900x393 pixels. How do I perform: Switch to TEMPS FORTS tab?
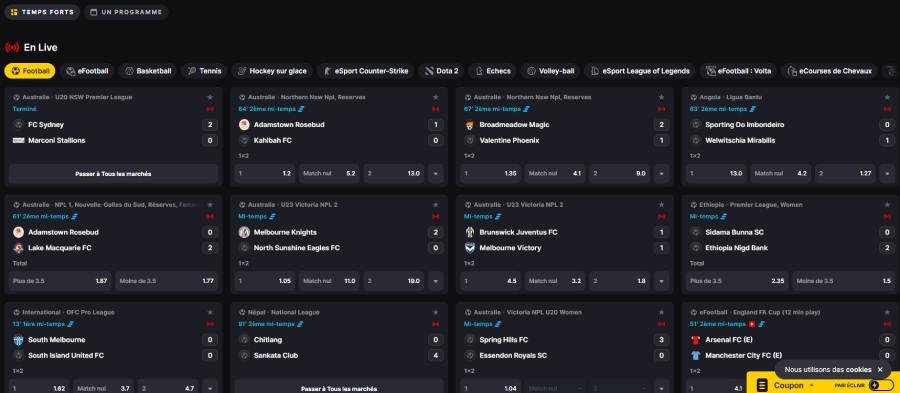[x=42, y=12]
